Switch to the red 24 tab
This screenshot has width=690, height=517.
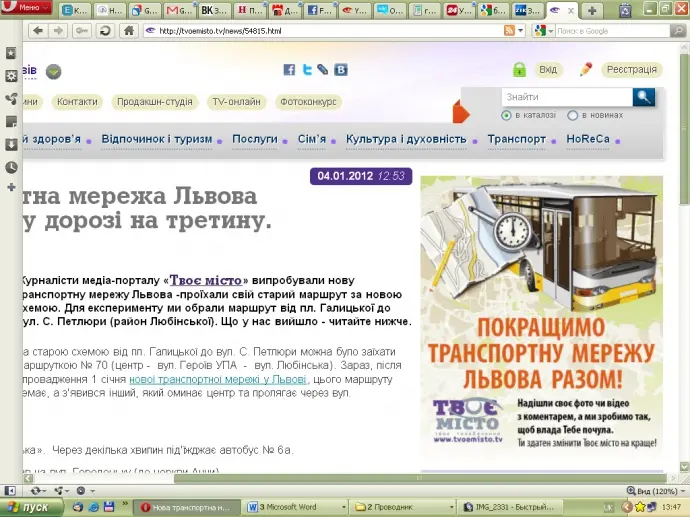point(459,10)
